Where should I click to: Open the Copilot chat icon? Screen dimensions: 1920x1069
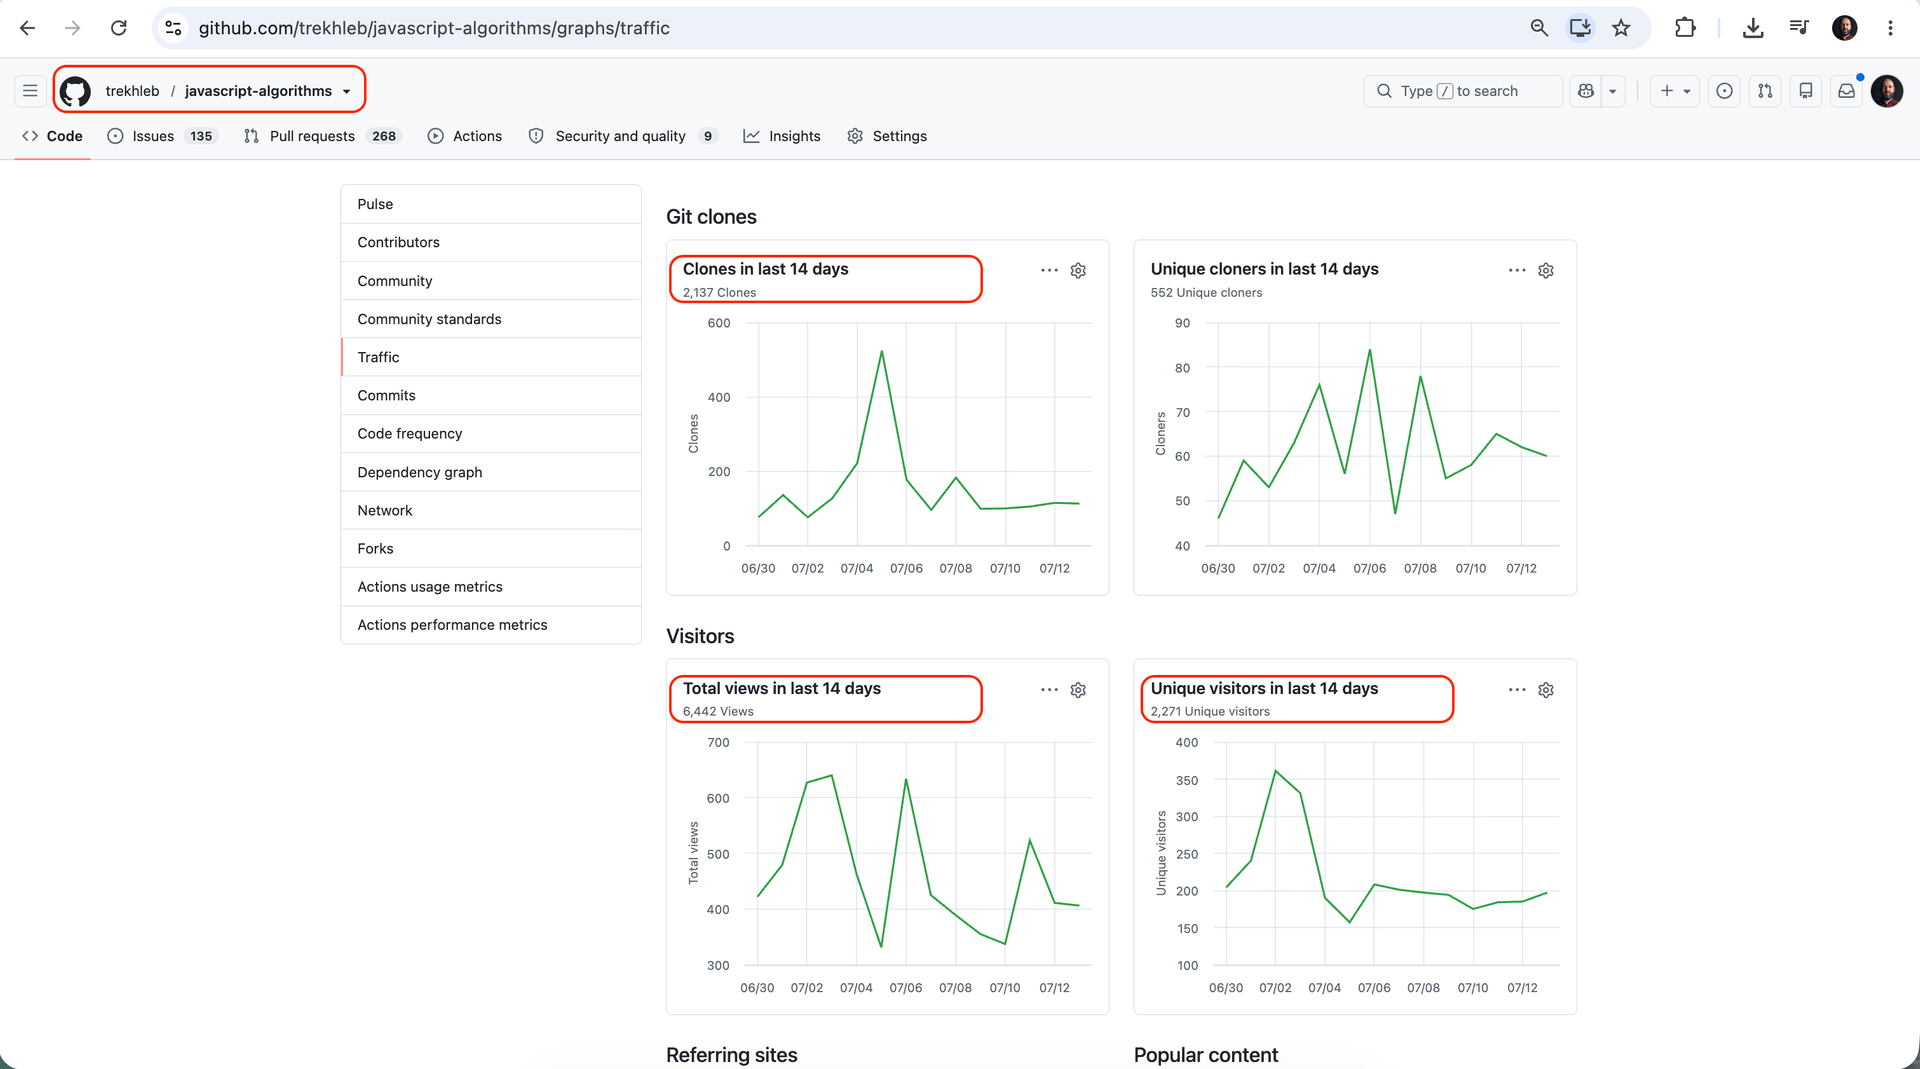[x=1586, y=91]
